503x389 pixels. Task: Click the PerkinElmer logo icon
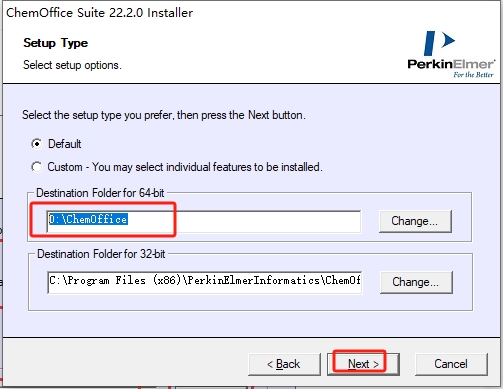pyautogui.click(x=439, y=43)
